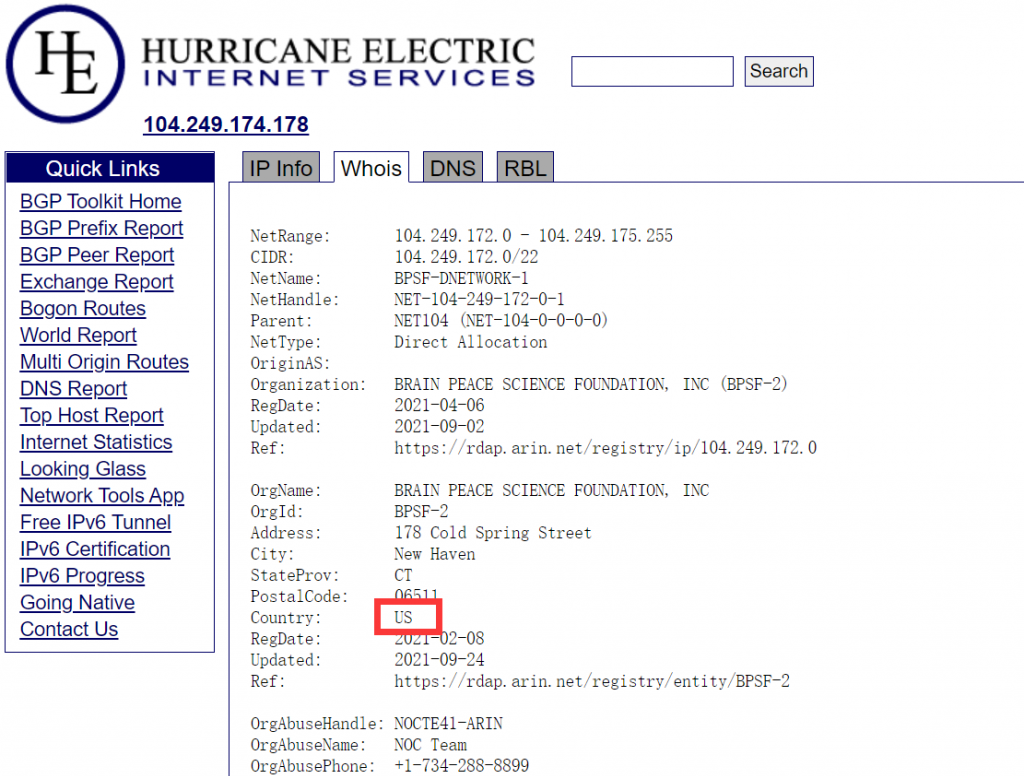Click the OrgName value BRAIN PEACE SCIENCE FOUNDATION, INC
The height and width of the screenshot is (776, 1024).
point(552,491)
